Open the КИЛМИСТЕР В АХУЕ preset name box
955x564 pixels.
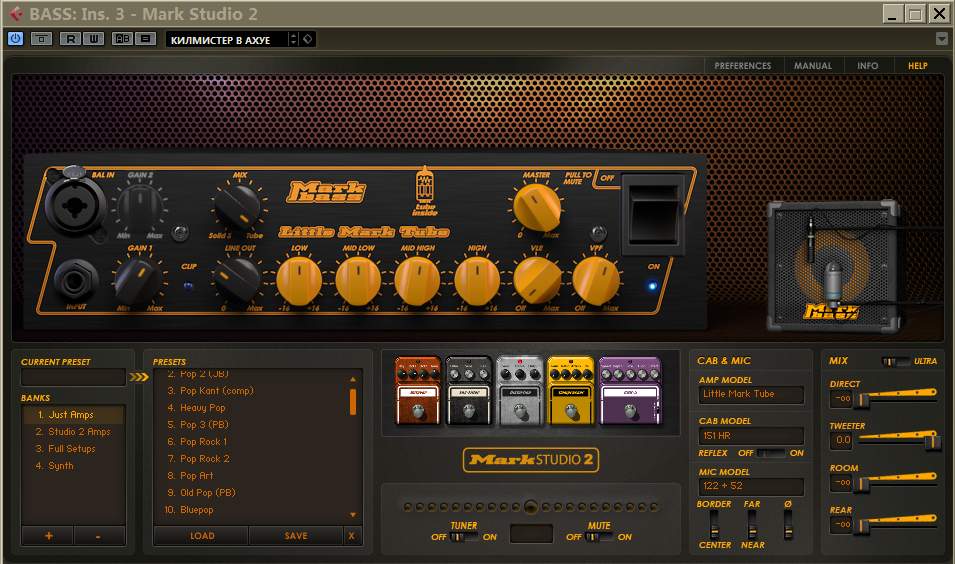pyautogui.click(x=227, y=40)
